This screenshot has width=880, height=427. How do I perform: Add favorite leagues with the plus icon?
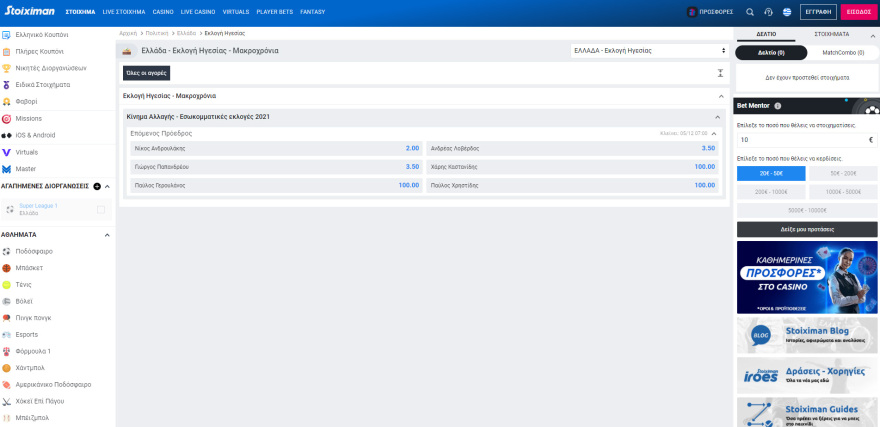point(97,186)
